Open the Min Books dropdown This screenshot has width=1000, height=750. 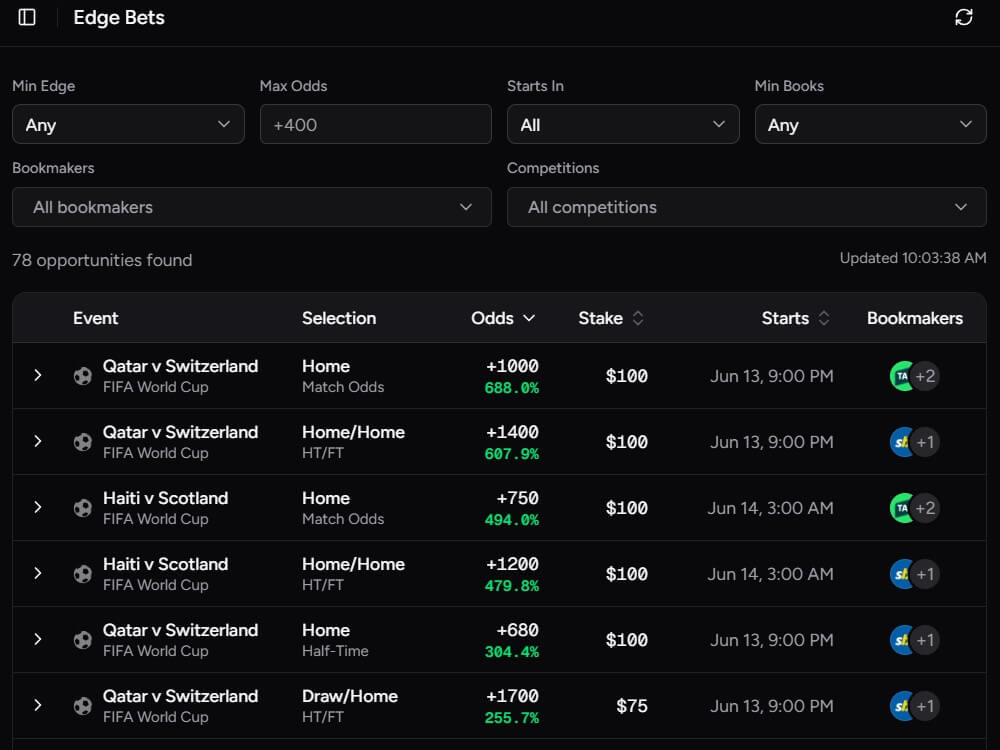(x=870, y=124)
